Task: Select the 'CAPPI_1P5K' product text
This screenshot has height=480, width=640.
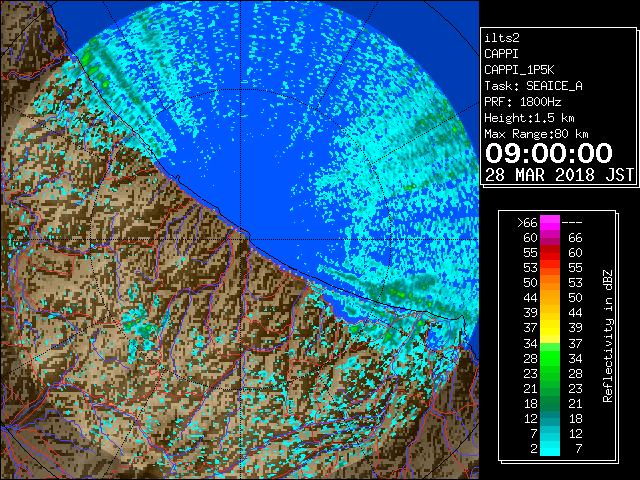Action: point(519,70)
